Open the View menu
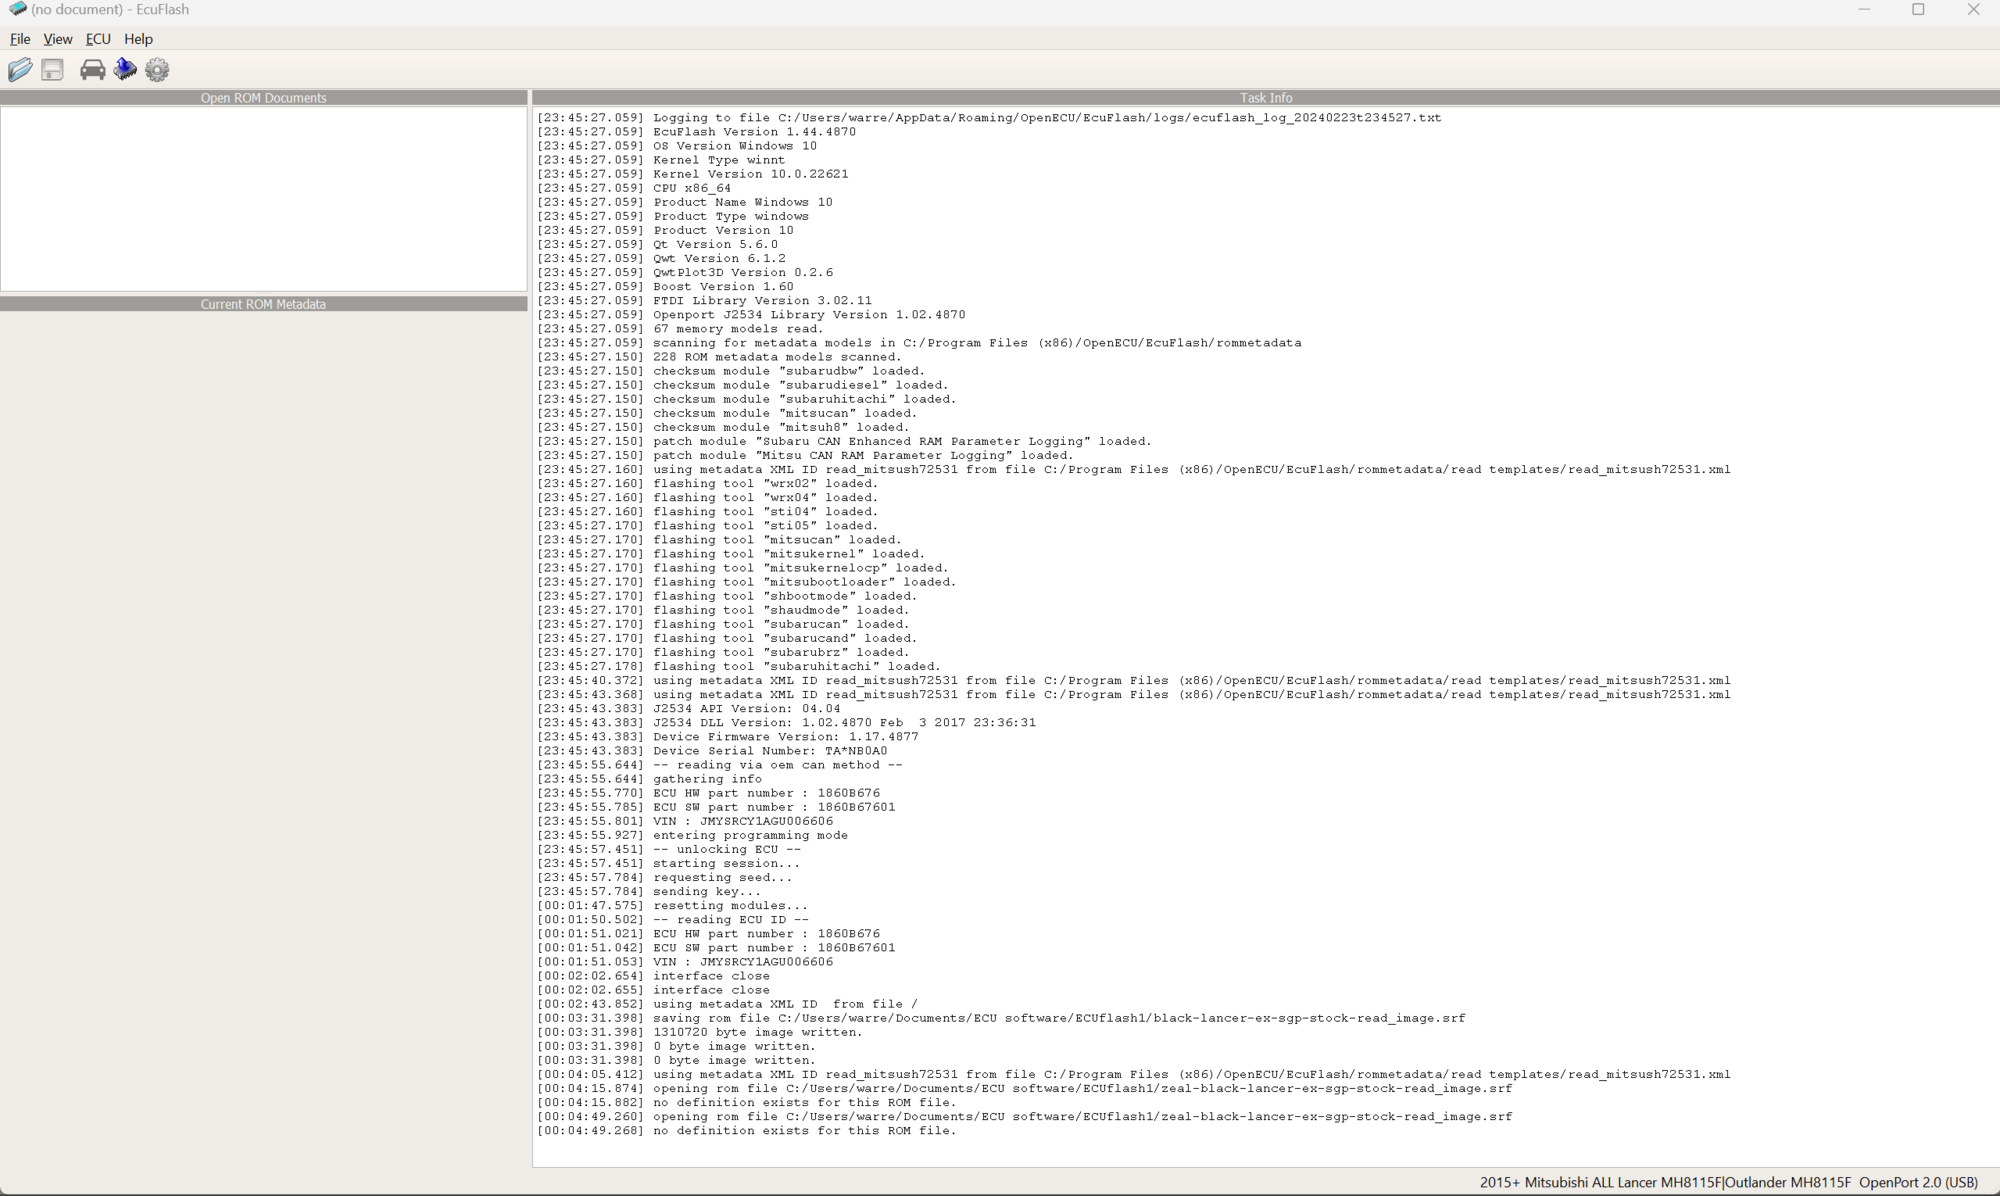Screen dimensions: 2000x1196 [57, 39]
